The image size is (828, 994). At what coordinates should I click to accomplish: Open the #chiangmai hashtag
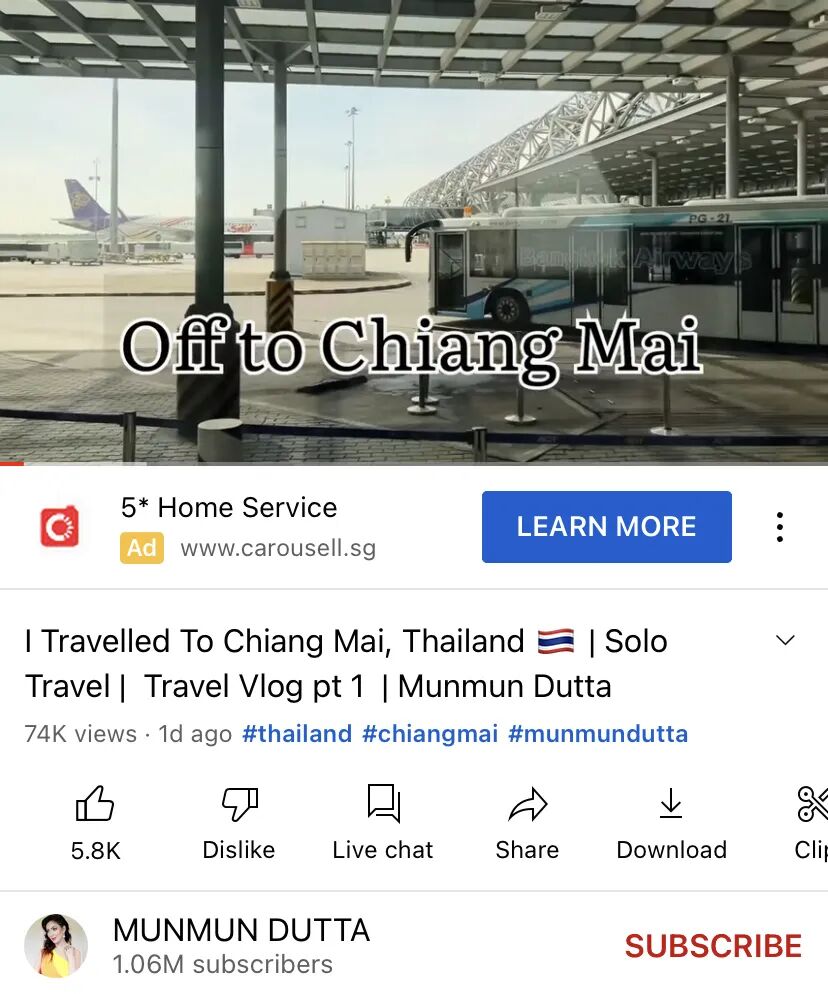coord(430,733)
